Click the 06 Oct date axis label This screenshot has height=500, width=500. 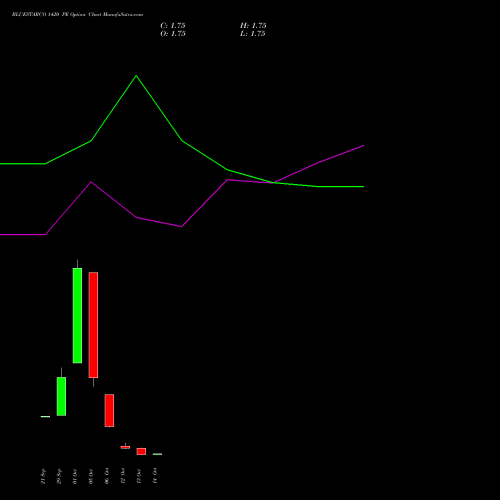click(107, 476)
